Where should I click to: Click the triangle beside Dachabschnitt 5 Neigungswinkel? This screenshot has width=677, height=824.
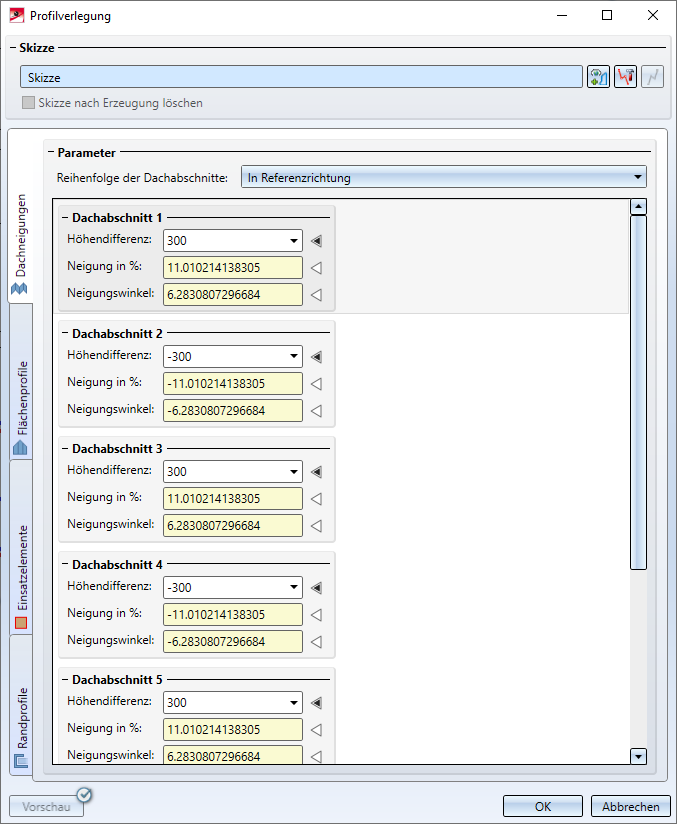pos(316,757)
